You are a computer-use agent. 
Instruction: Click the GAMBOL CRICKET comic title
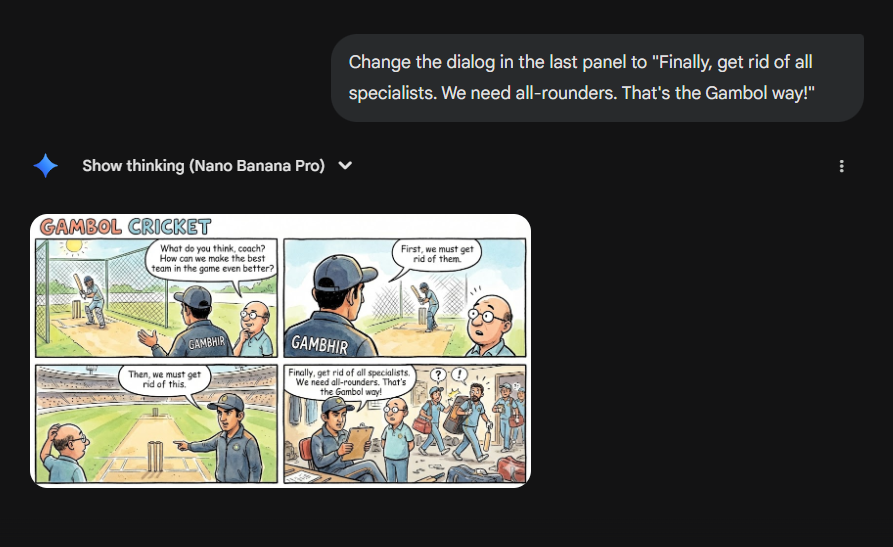125,227
